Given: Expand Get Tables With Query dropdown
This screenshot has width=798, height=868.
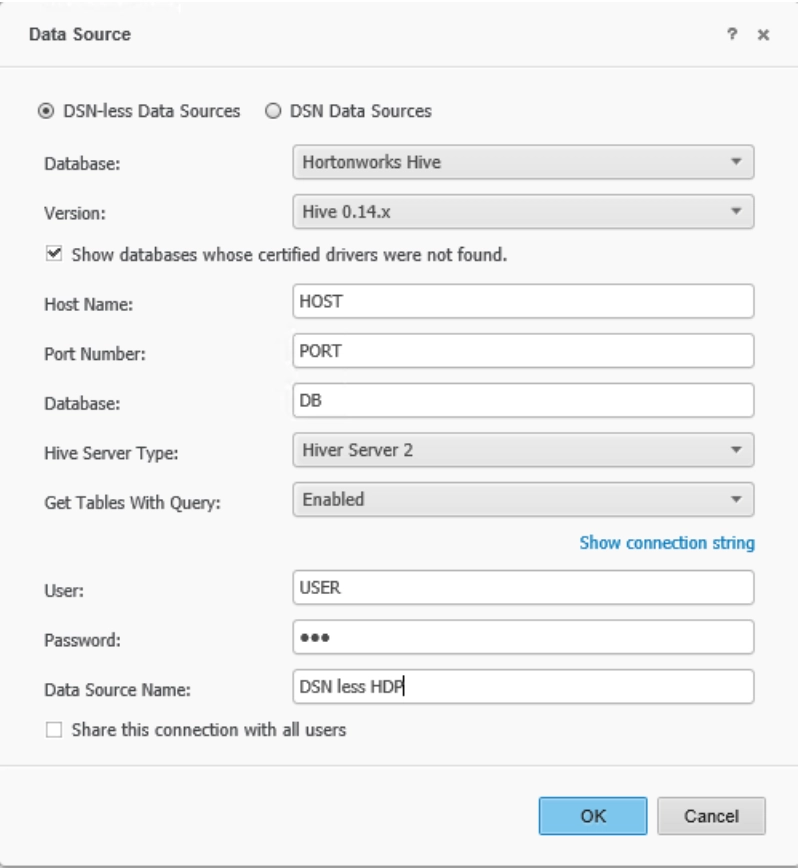Looking at the screenshot, I should point(523,499).
